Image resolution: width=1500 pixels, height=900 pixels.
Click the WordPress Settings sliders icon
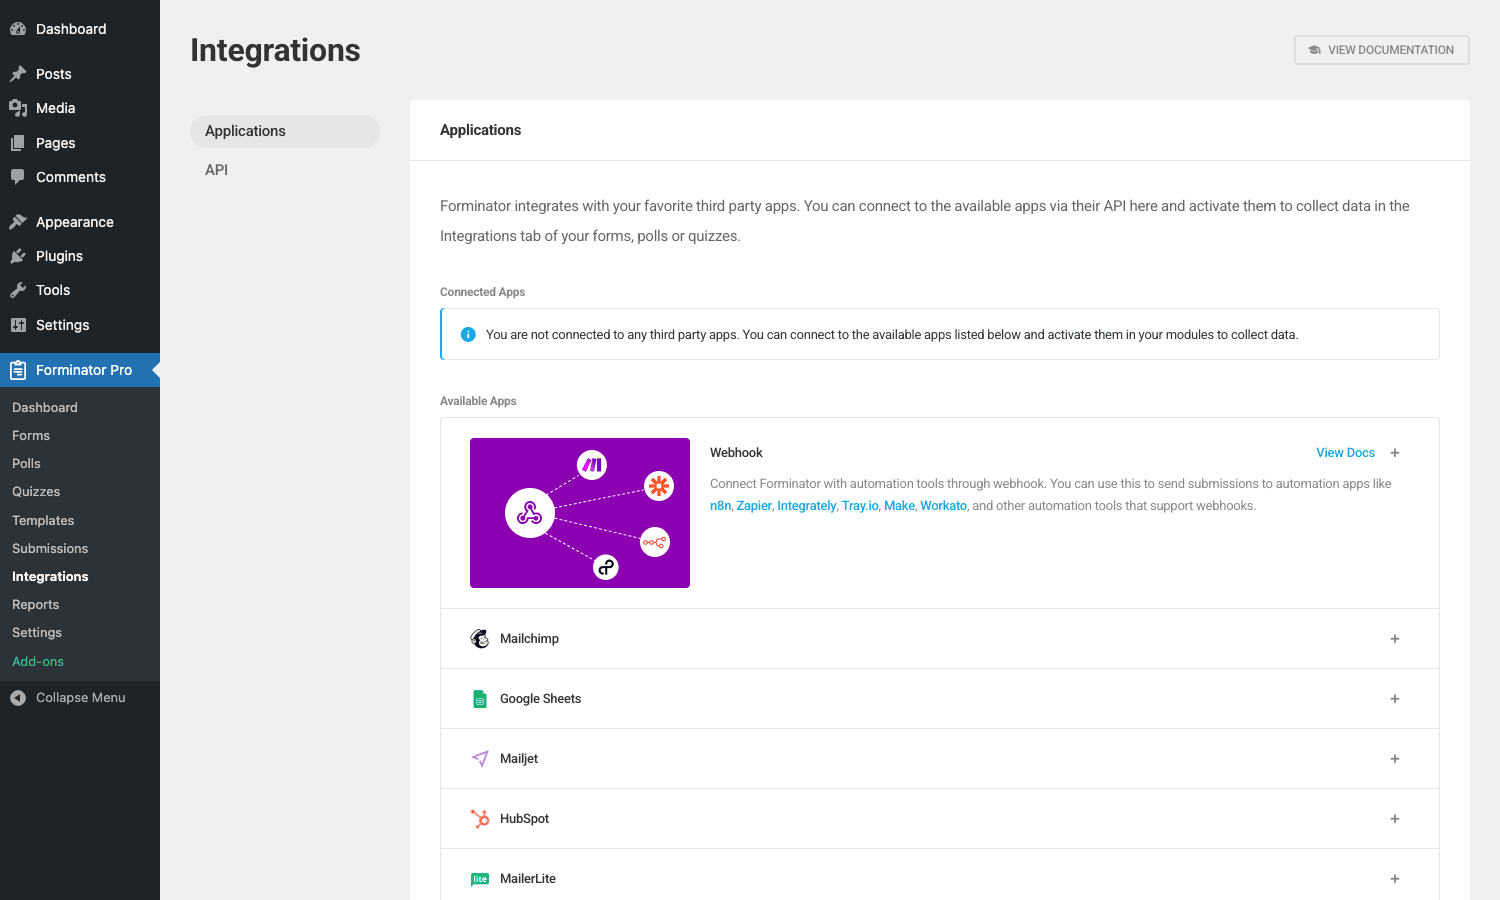(x=18, y=325)
